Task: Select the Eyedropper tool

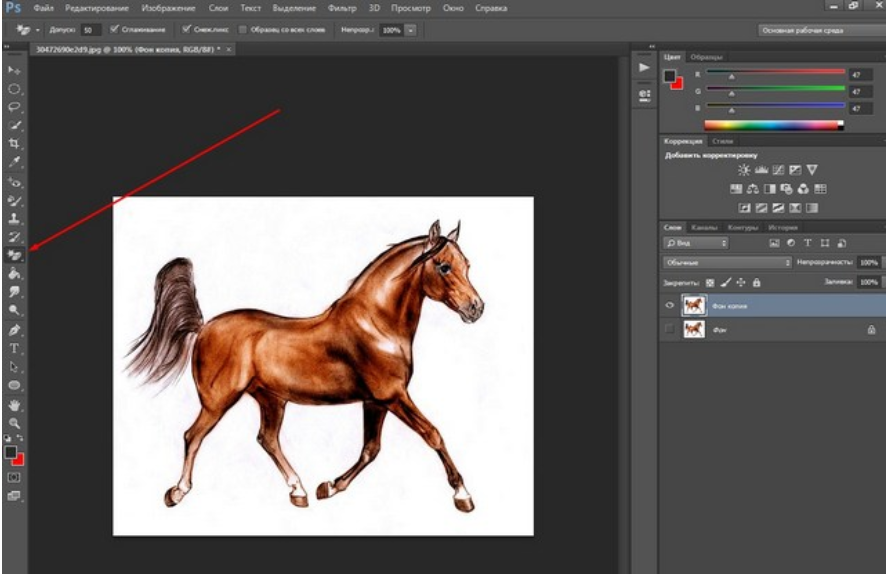Action: point(15,162)
